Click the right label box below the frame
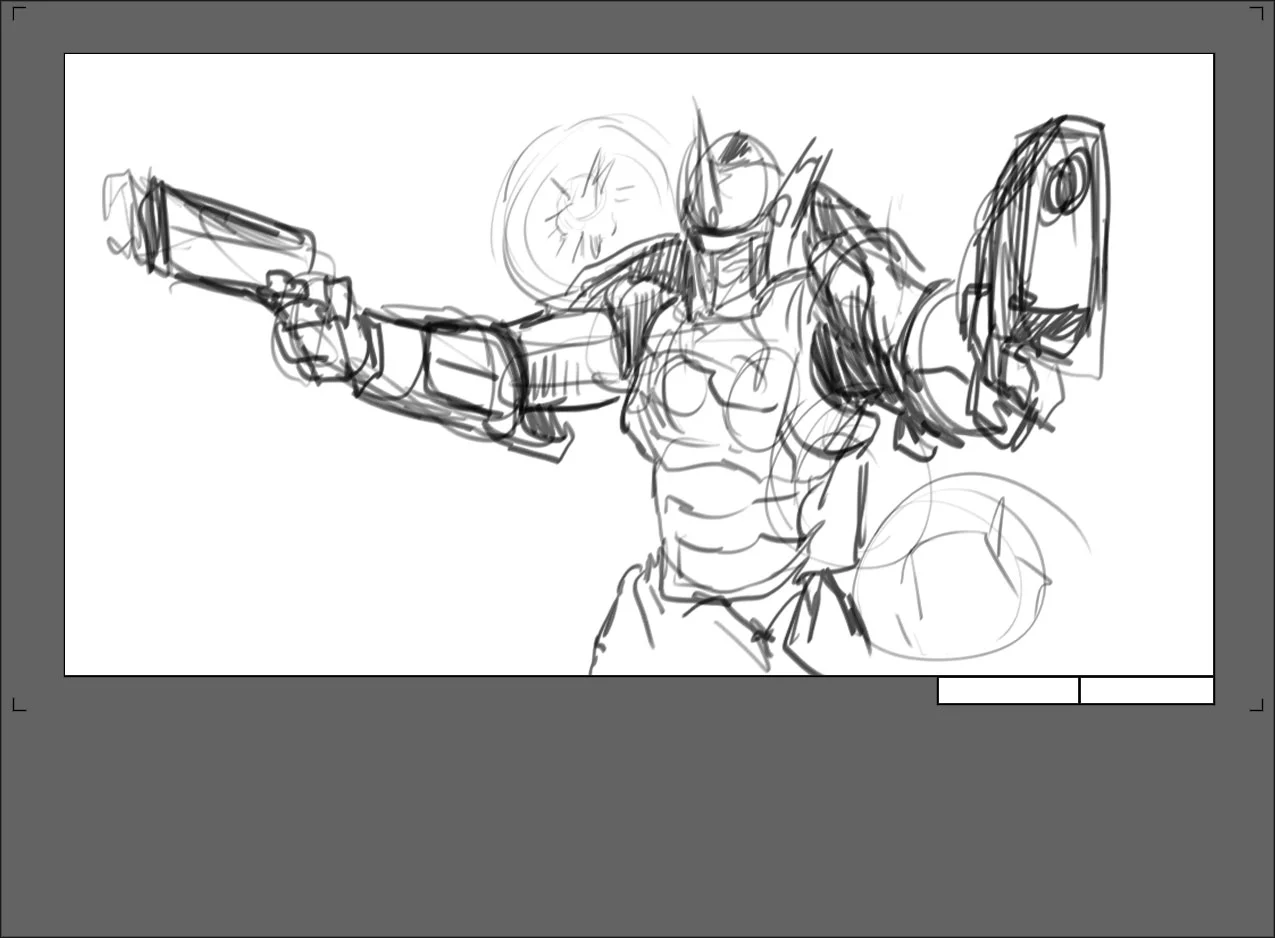The height and width of the screenshot is (938, 1275). (x=1147, y=691)
